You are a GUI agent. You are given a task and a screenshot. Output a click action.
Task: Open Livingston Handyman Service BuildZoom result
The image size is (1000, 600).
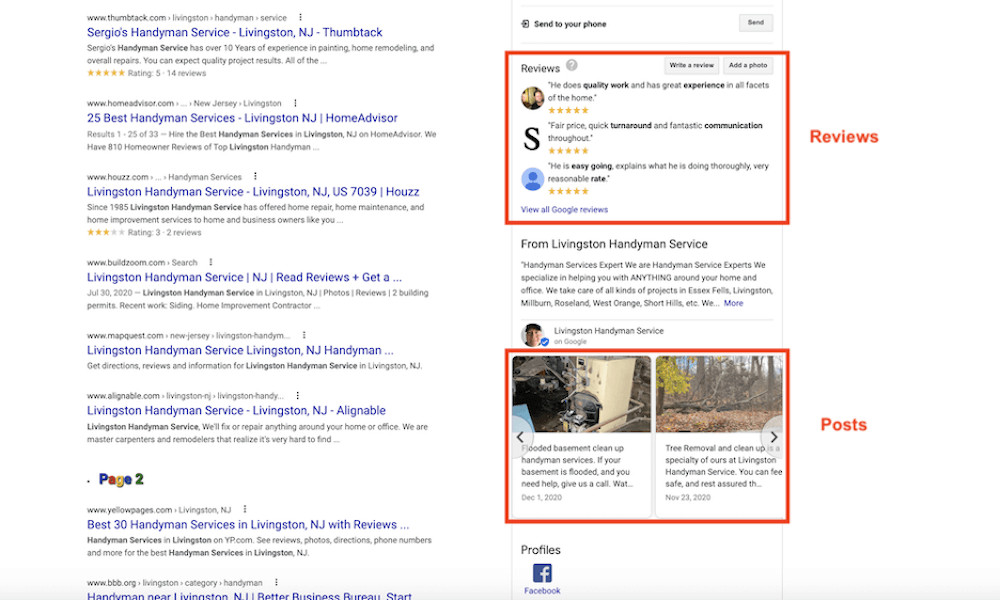coord(244,277)
